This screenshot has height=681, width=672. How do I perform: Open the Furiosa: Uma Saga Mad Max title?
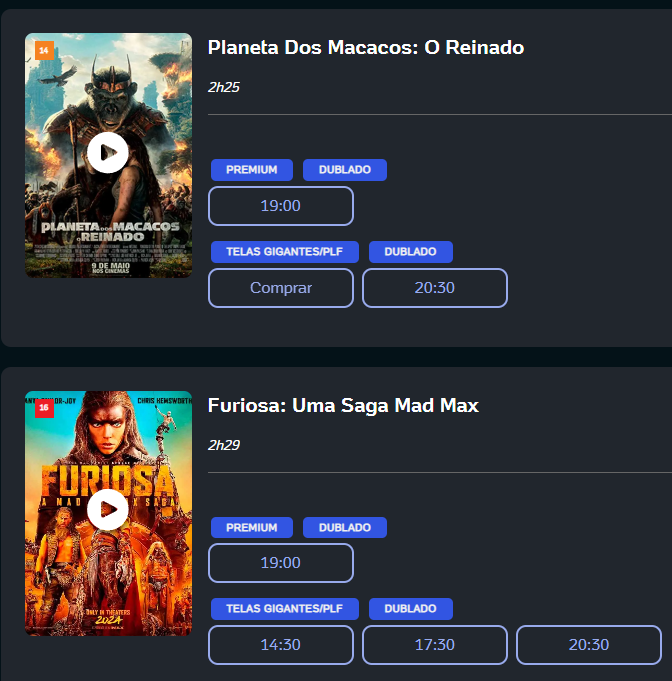[x=343, y=405]
